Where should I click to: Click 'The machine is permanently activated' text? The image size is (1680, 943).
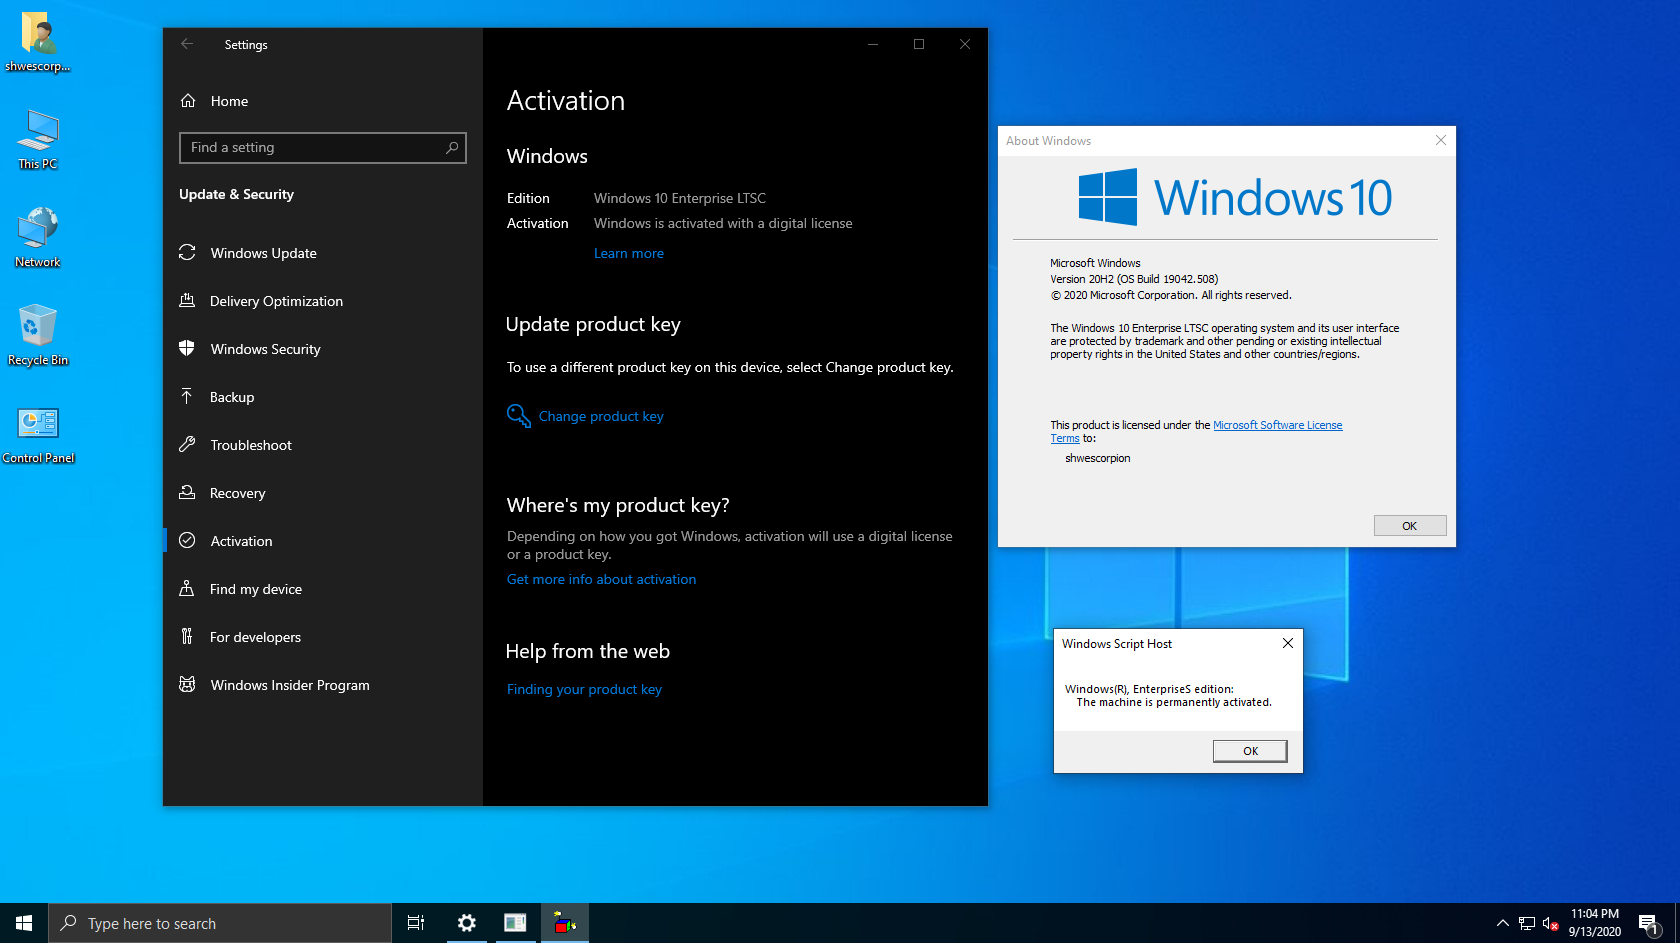(x=1174, y=702)
